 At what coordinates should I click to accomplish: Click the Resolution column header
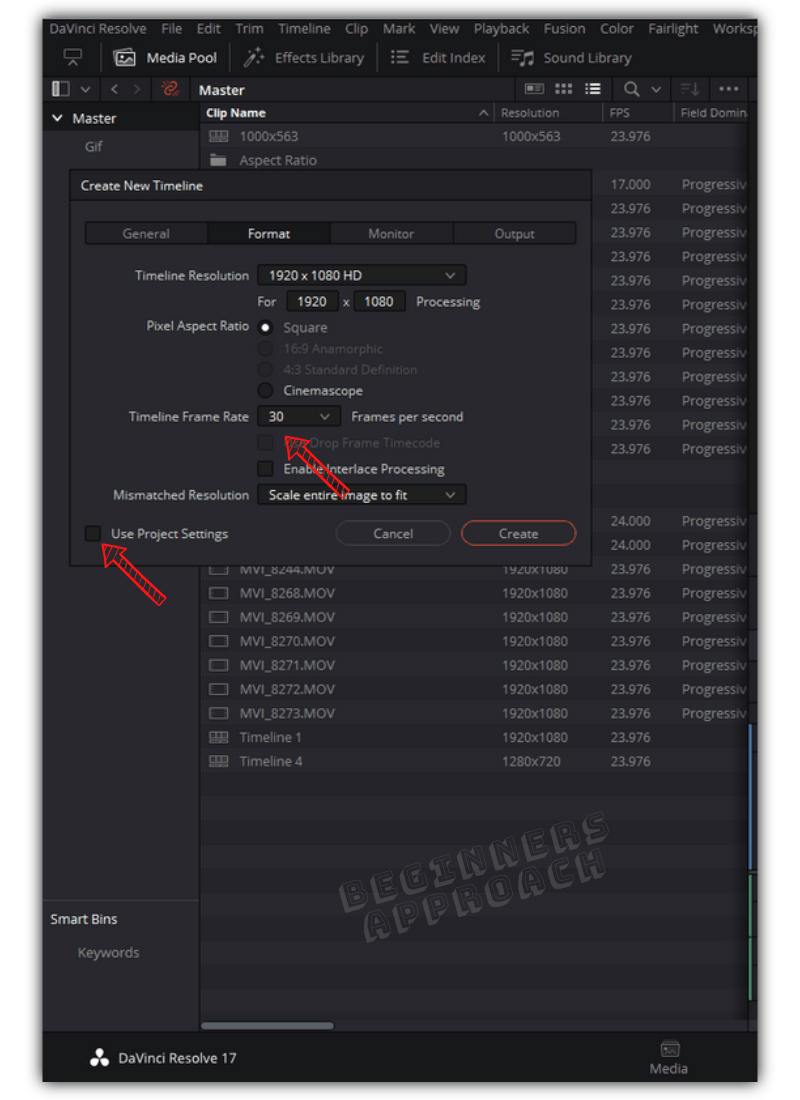point(530,113)
